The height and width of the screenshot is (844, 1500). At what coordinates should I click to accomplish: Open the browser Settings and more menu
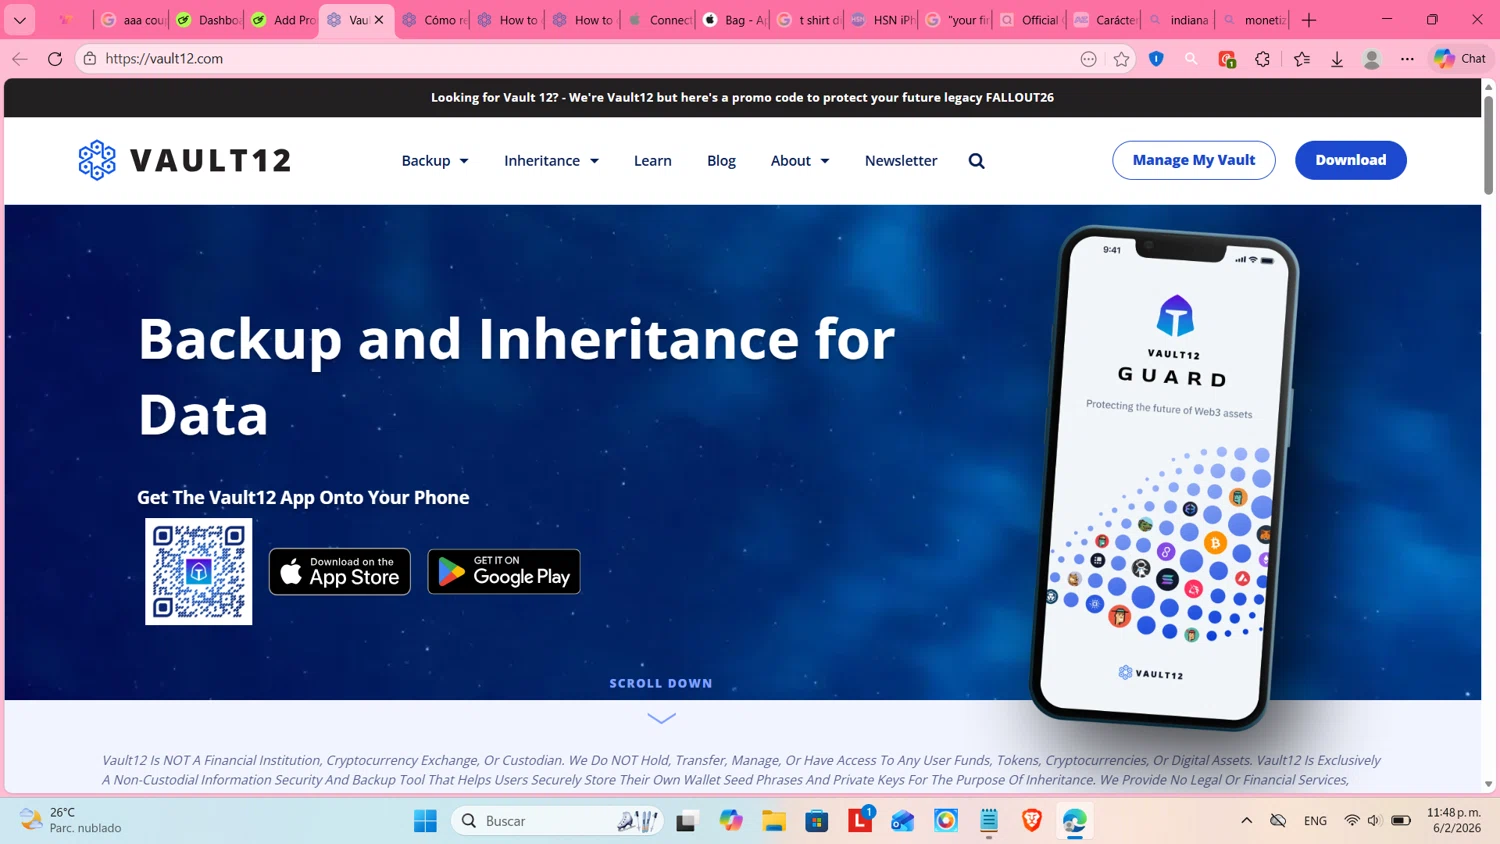(x=1407, y=59)
